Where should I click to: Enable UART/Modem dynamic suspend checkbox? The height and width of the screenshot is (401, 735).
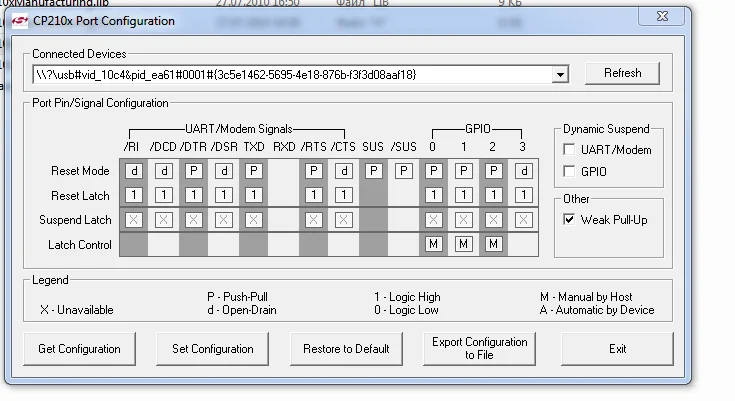[x=569, y=150]
